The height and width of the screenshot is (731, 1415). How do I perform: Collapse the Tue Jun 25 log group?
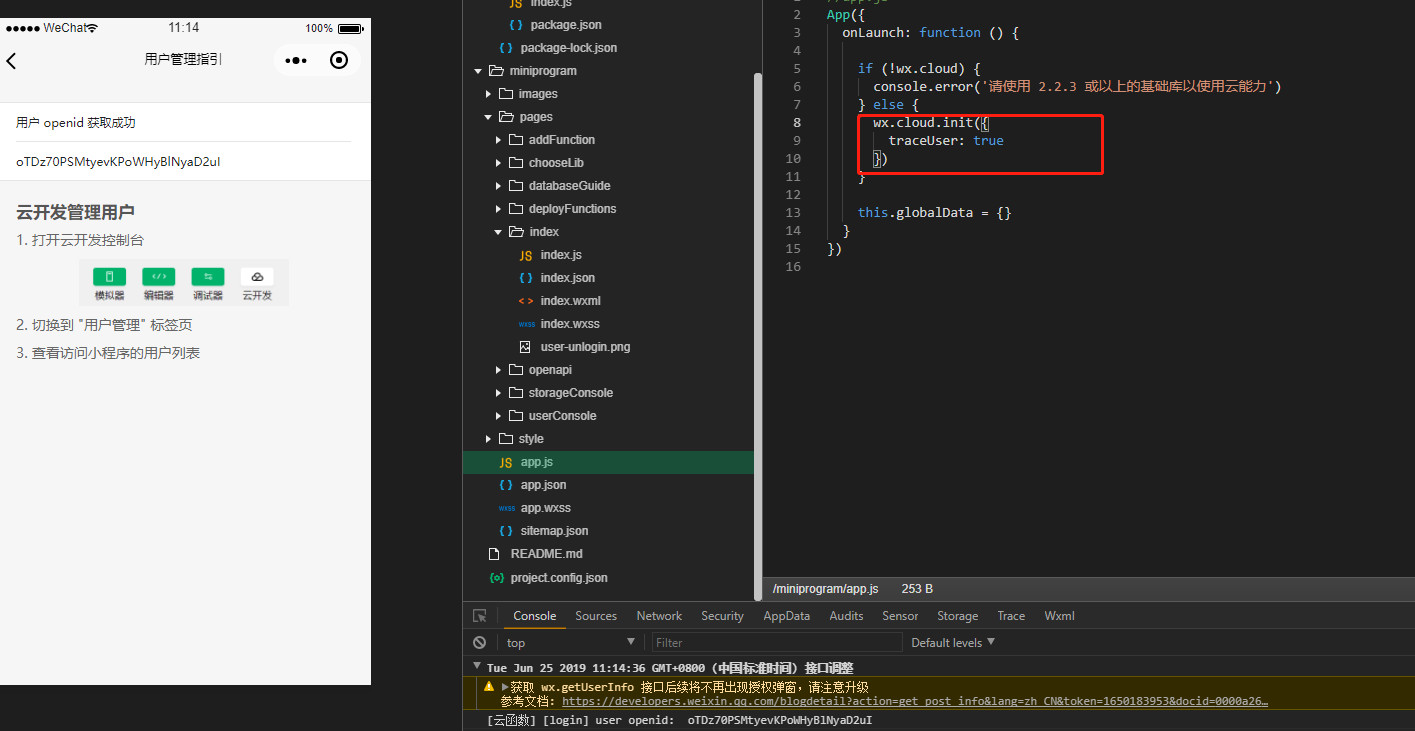476,667
